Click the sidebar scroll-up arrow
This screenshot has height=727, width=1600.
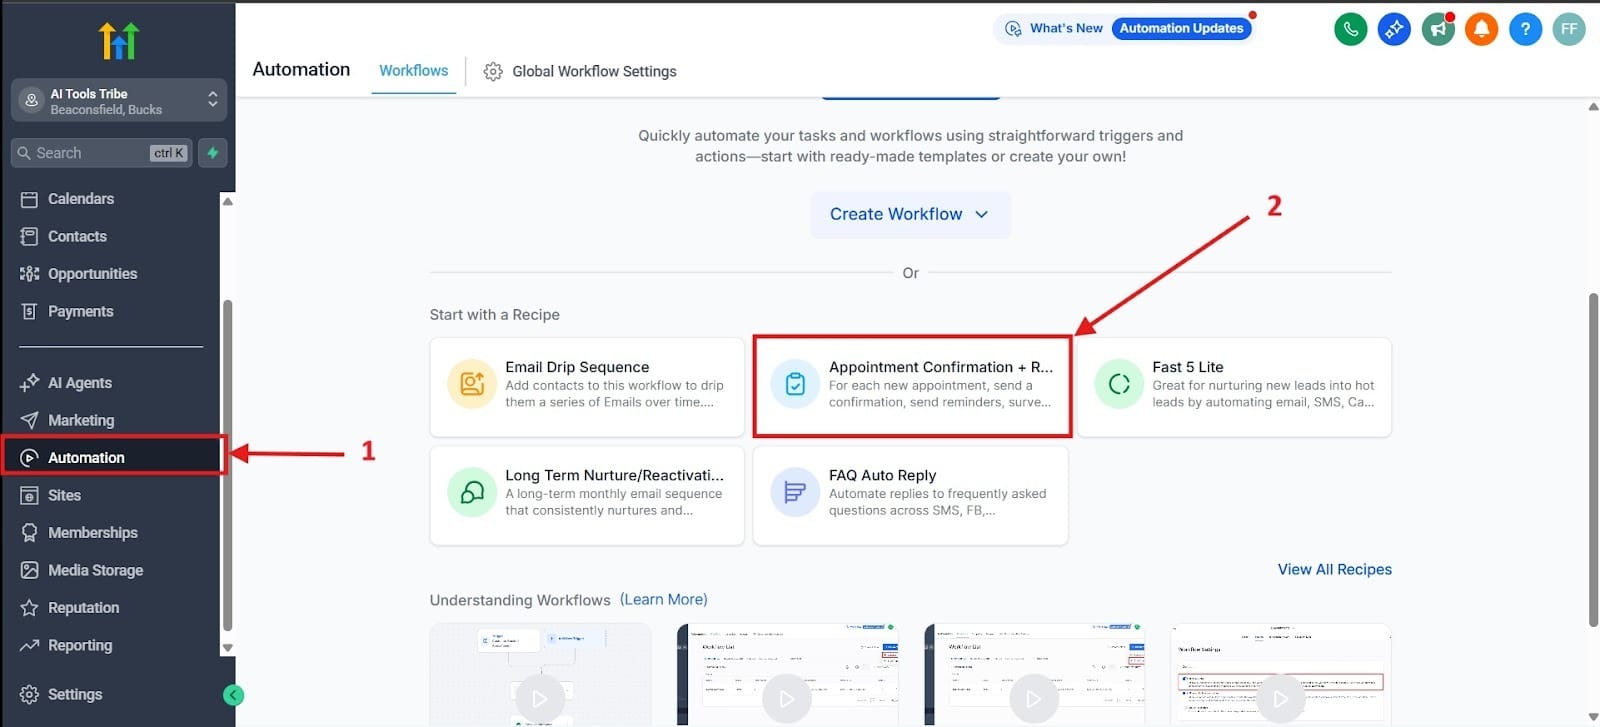pos(227,201)
